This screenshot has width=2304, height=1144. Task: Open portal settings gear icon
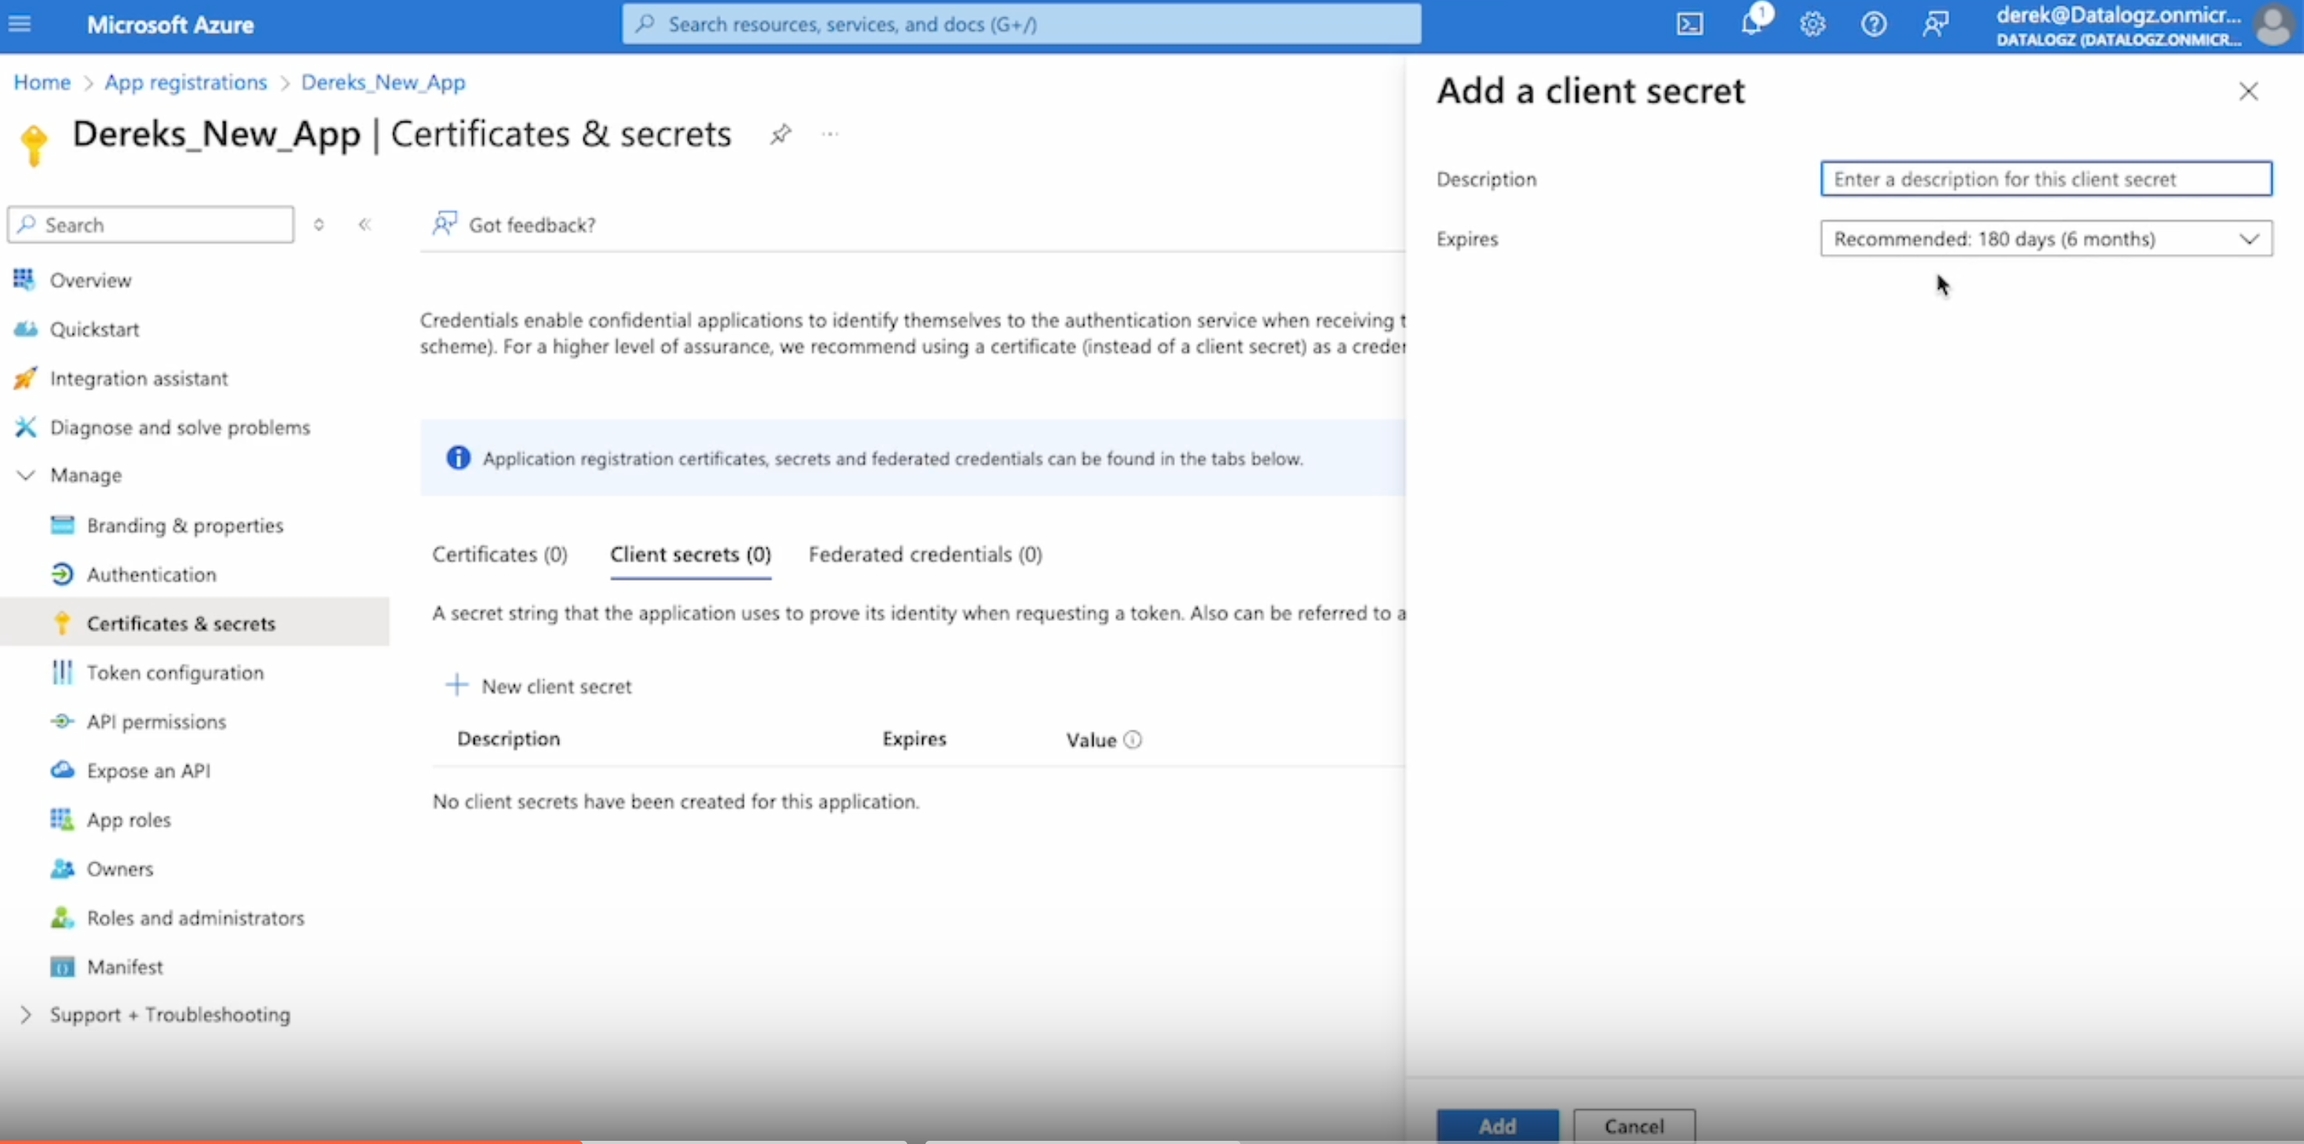pos(1812,24)
